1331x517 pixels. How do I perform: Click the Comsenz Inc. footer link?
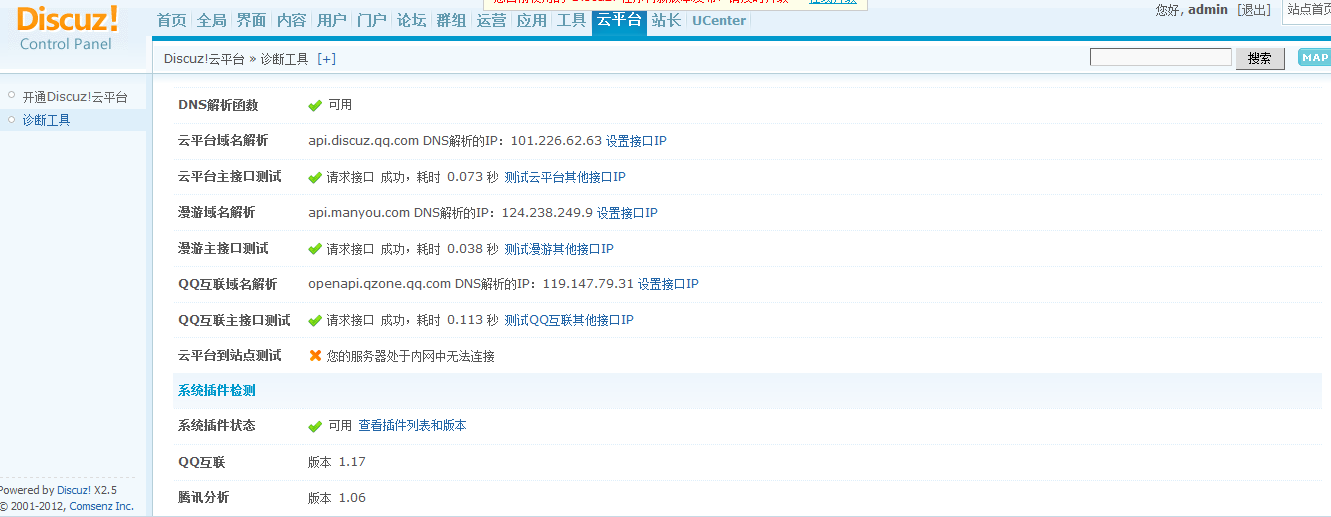100,506
